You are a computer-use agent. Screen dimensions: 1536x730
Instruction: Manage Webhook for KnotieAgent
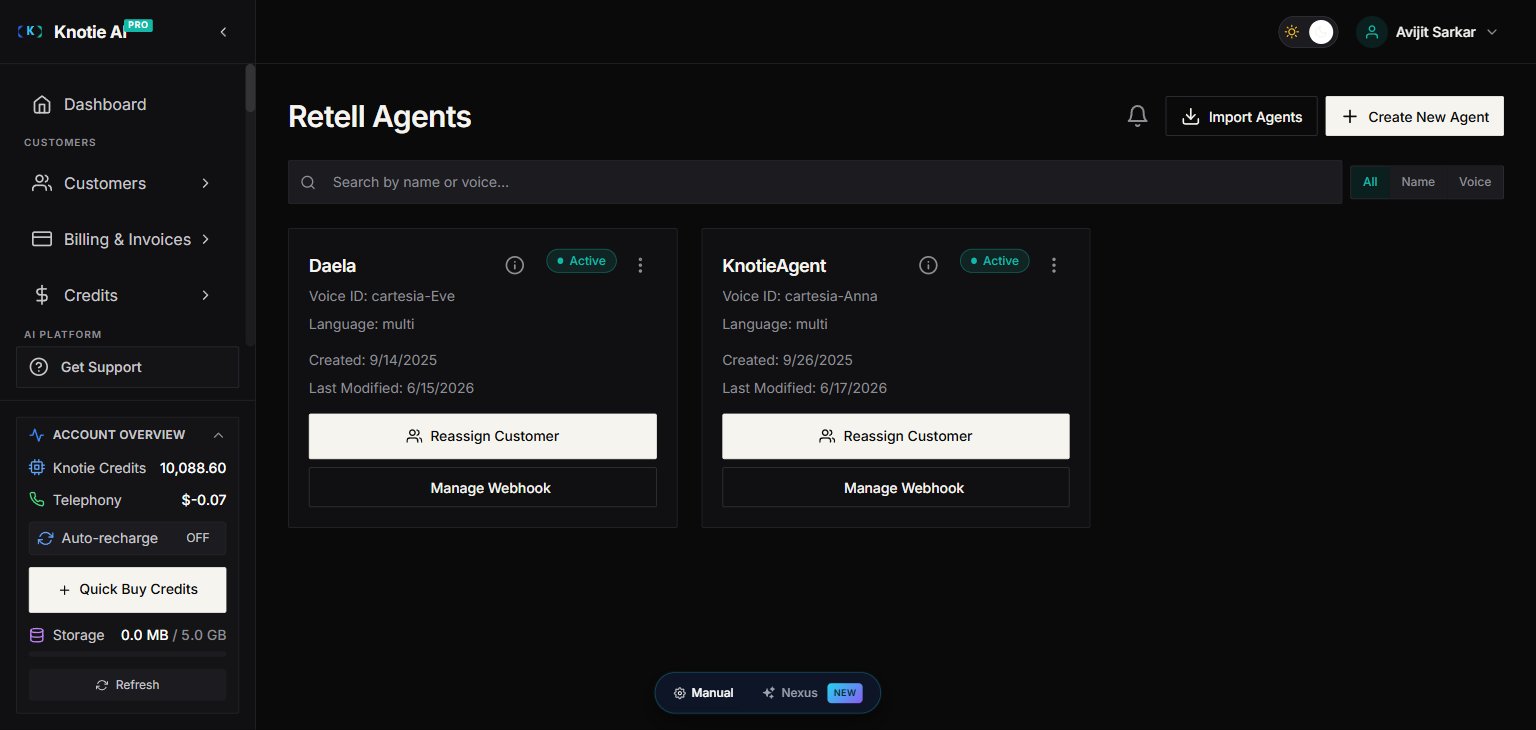[x=896, y=488]
